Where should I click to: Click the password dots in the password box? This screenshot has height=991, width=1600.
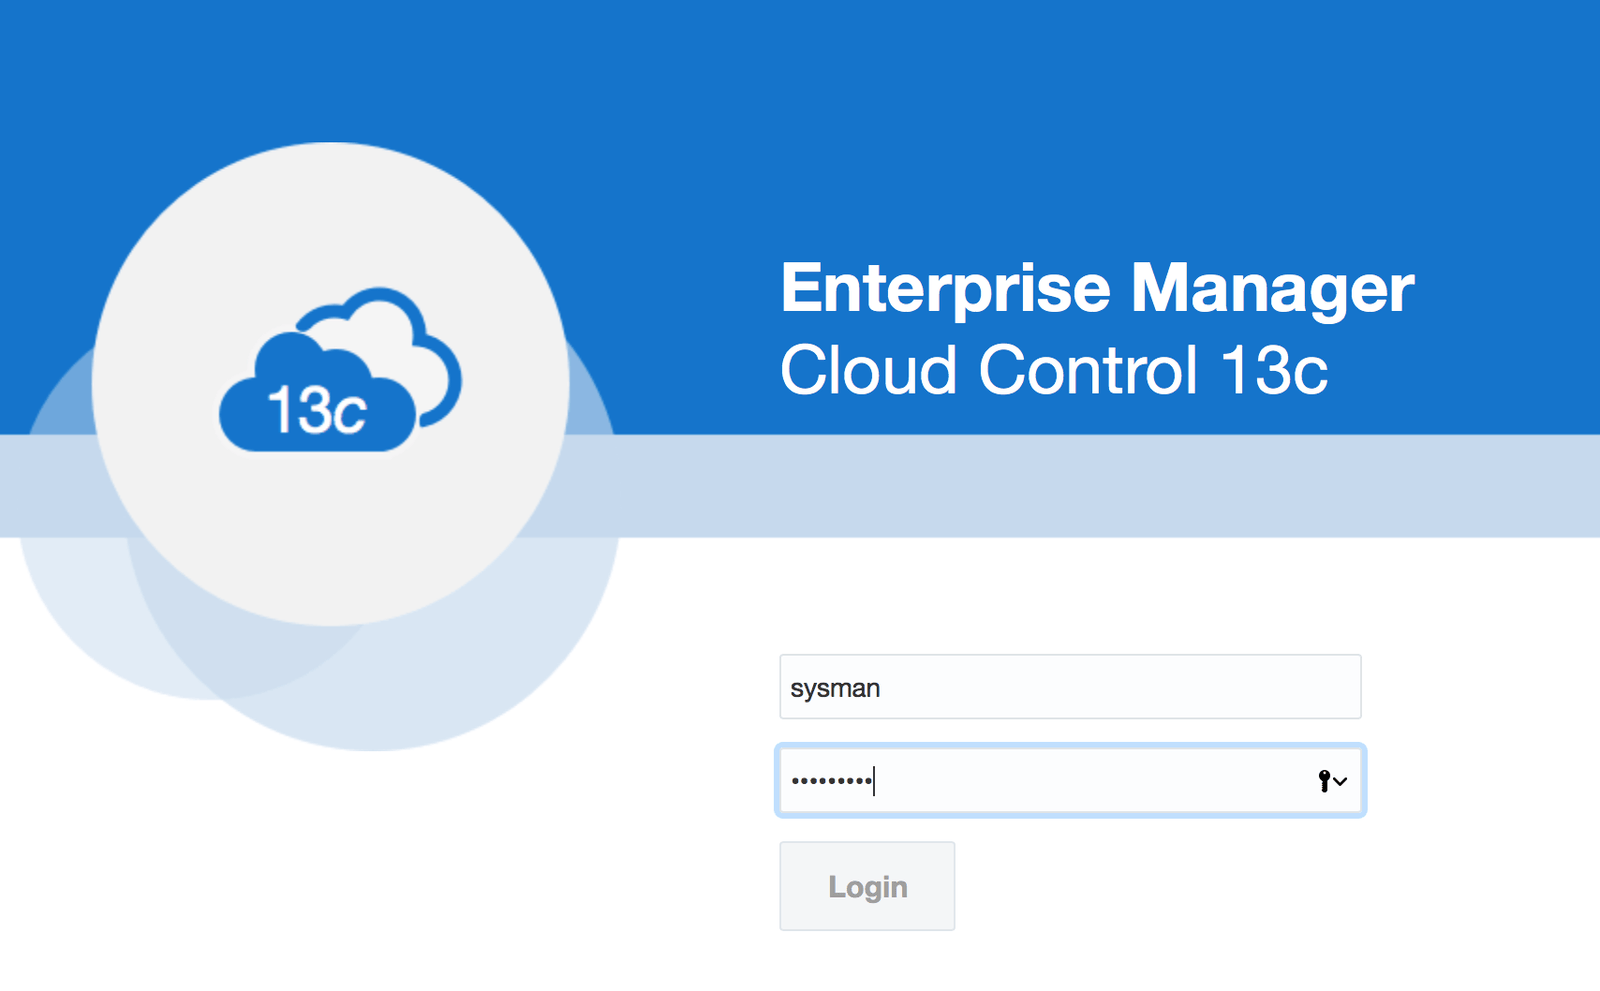point(831,781)
